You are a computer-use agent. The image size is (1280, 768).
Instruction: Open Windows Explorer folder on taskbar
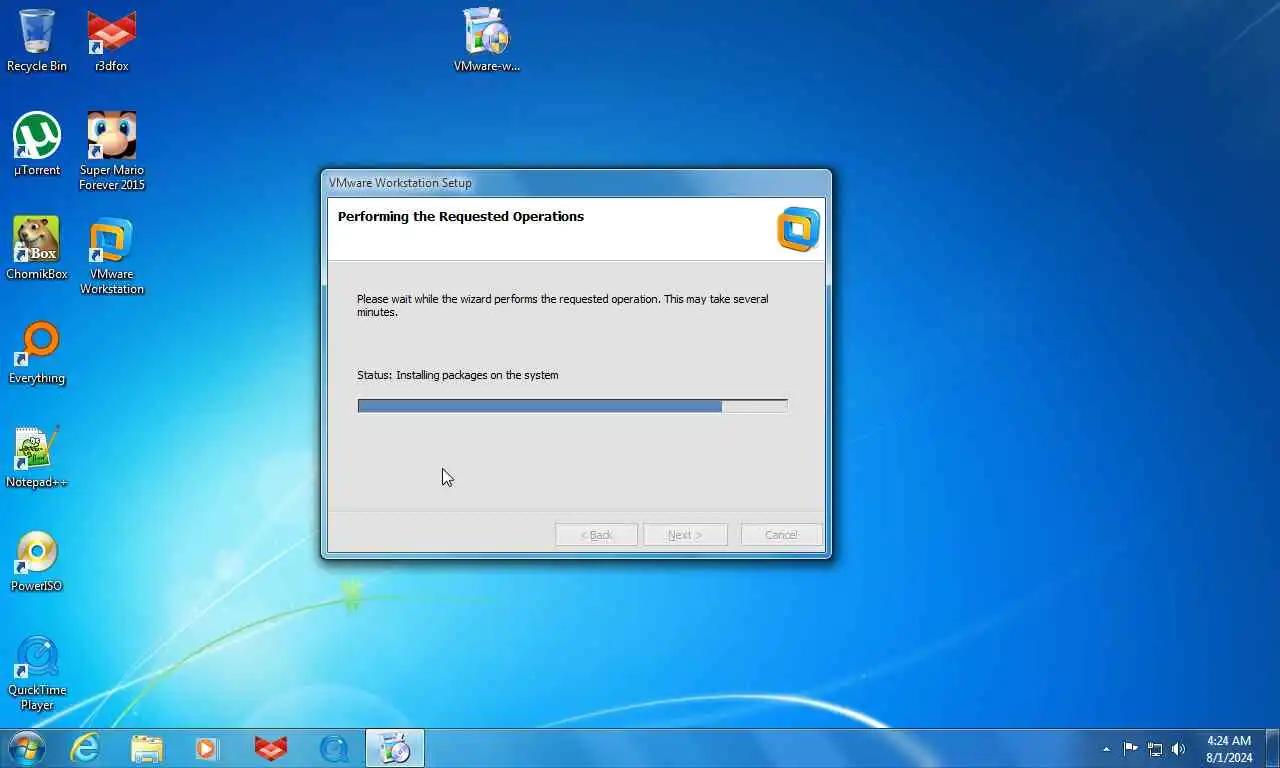click(x=146, y=748)
